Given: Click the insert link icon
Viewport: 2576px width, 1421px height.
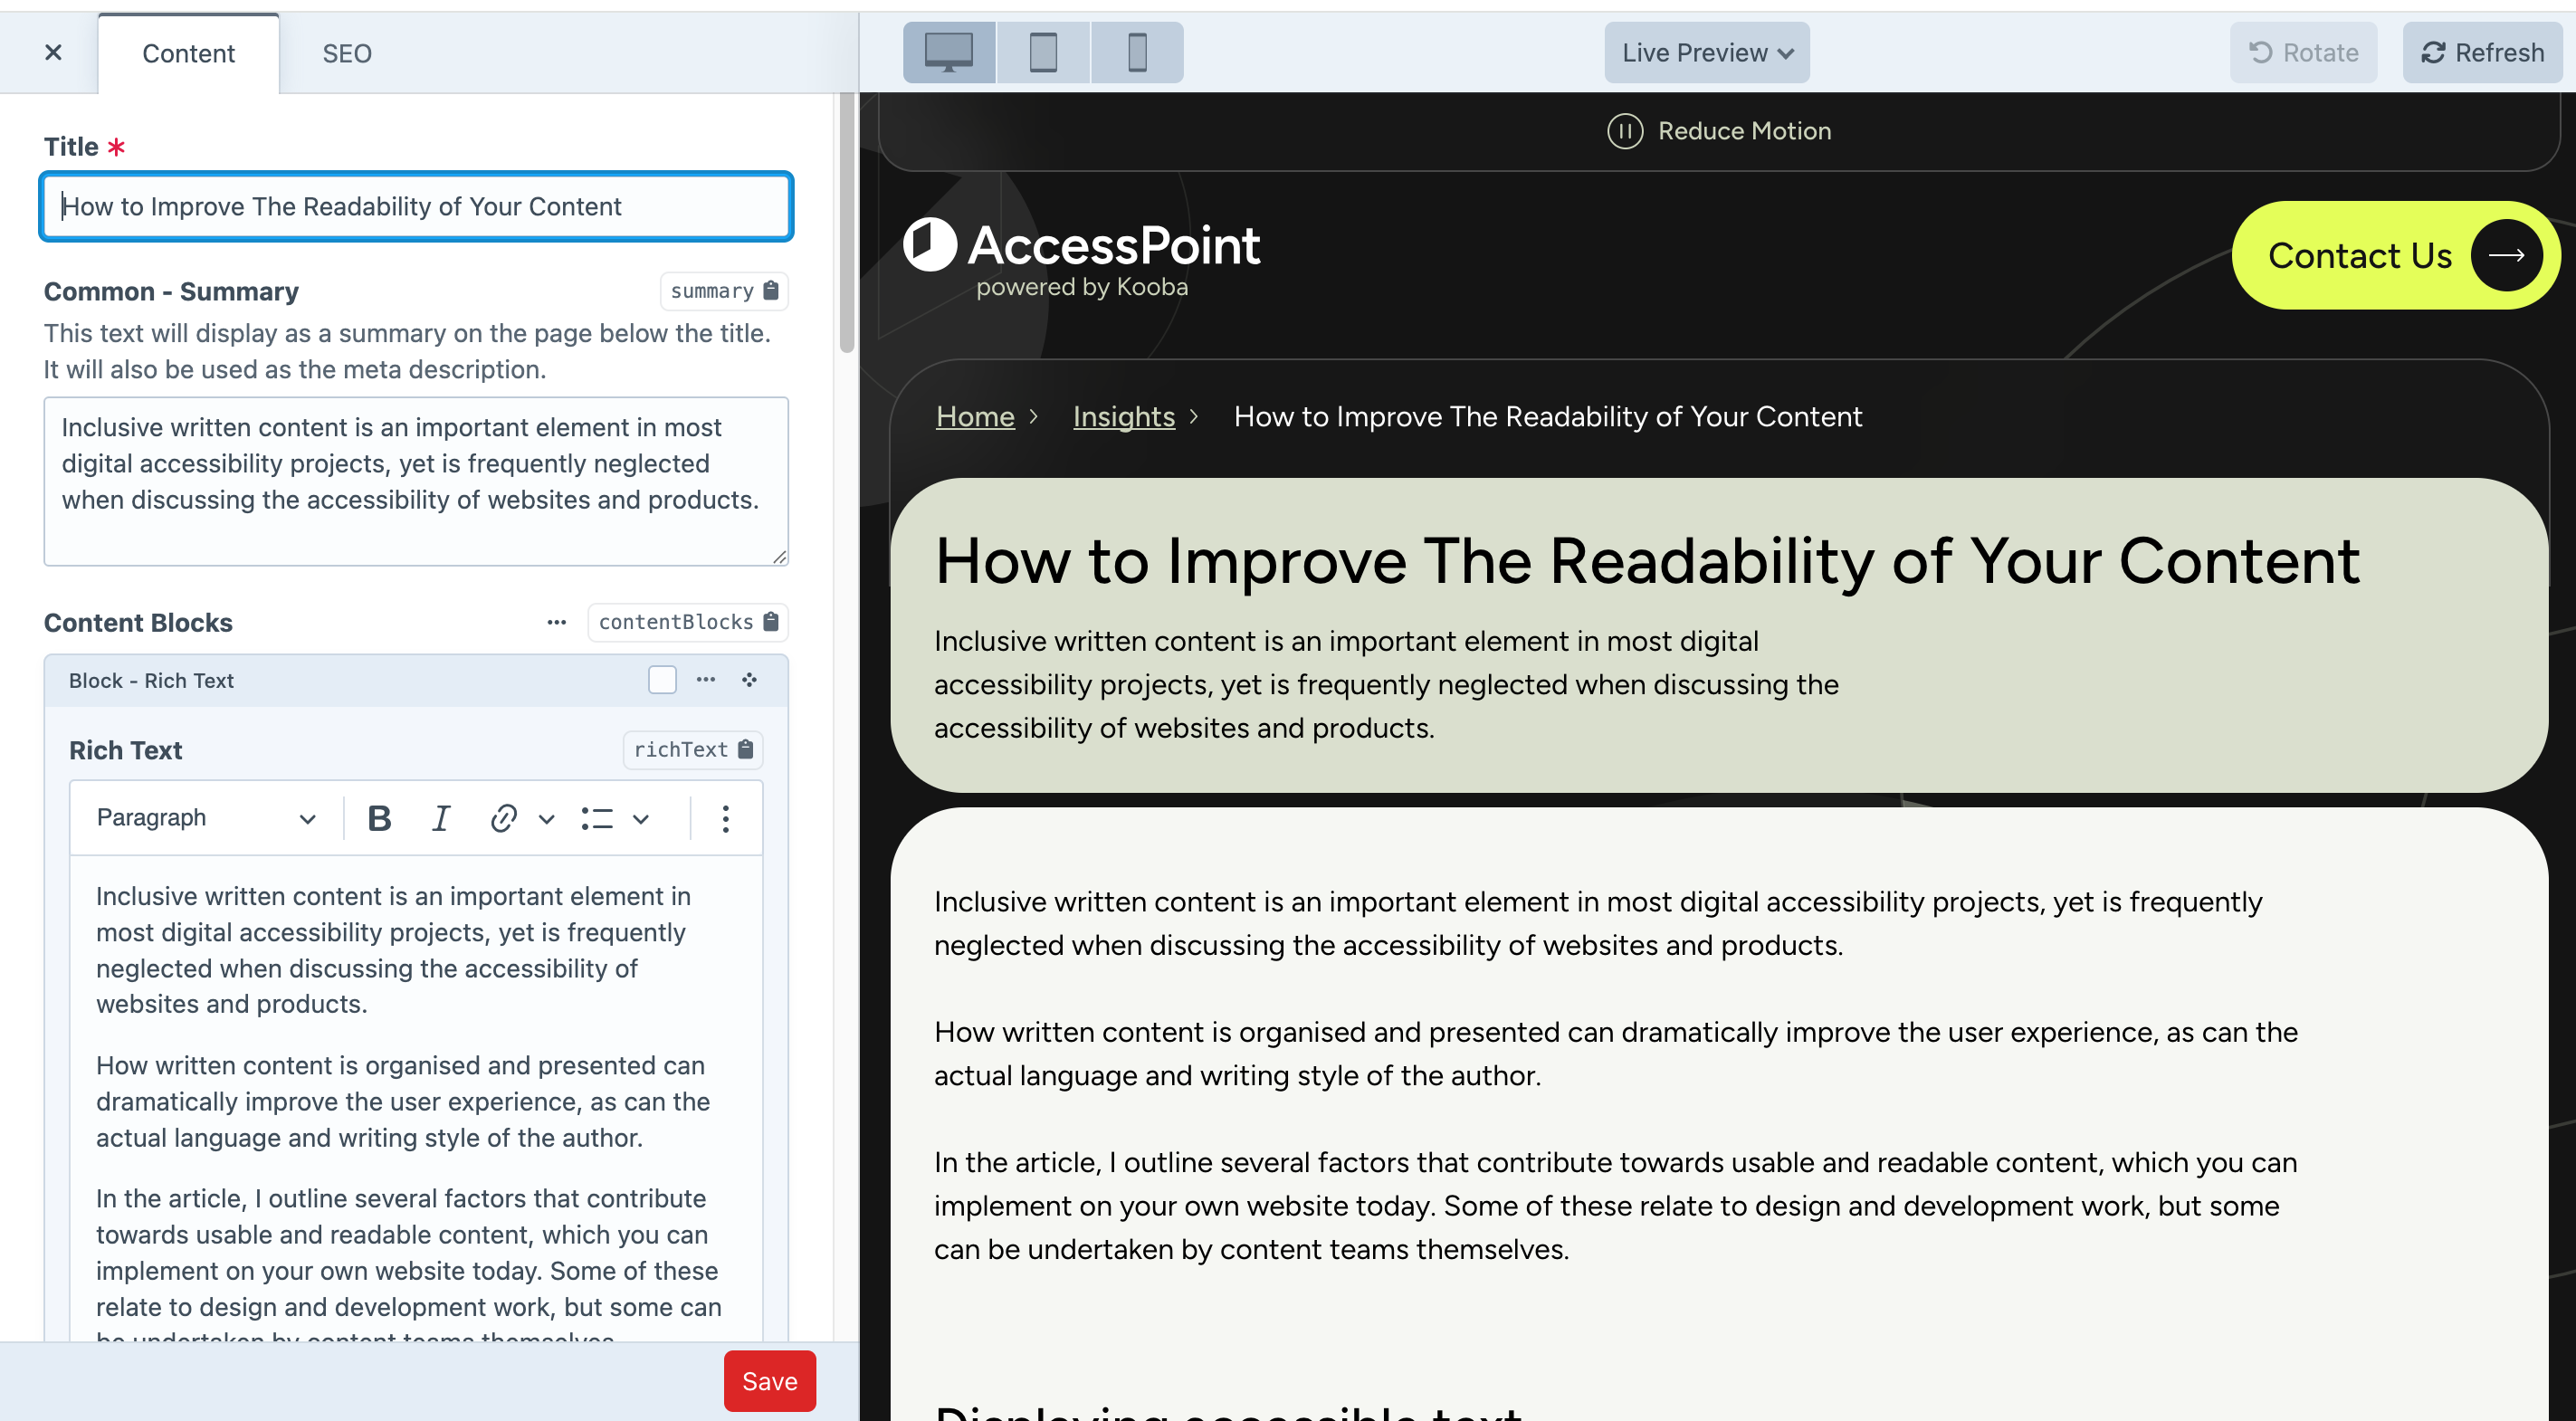Looking at the screenshot, I should (x=503, y=818).
